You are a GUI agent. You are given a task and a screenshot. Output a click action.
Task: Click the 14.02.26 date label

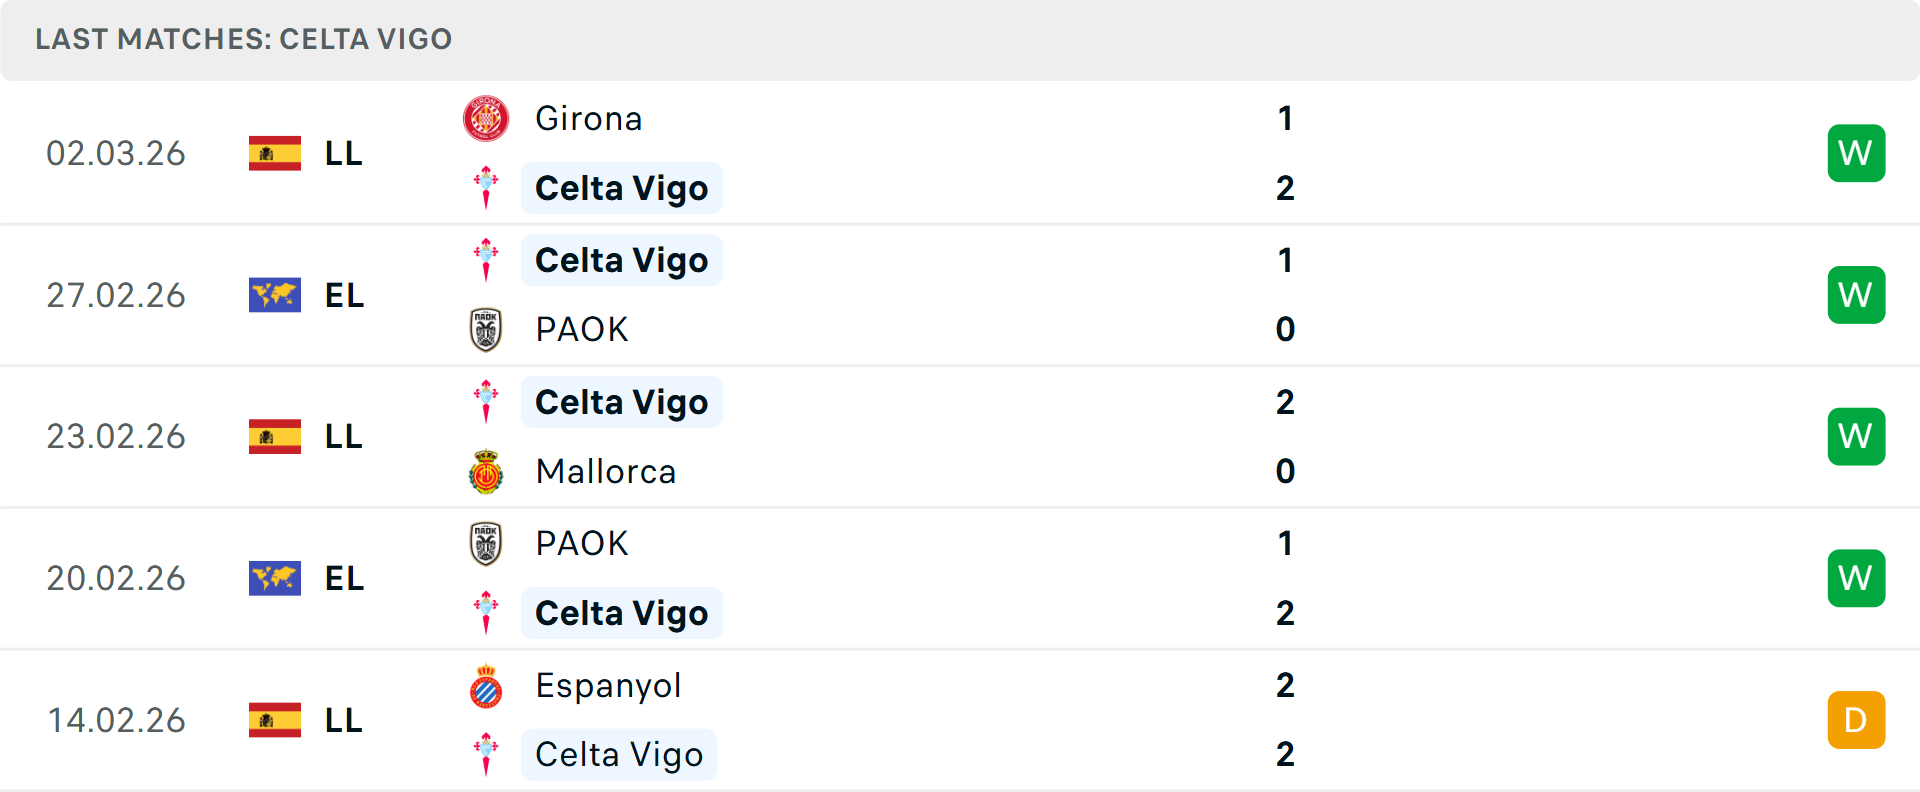click(x=116, y=720)
